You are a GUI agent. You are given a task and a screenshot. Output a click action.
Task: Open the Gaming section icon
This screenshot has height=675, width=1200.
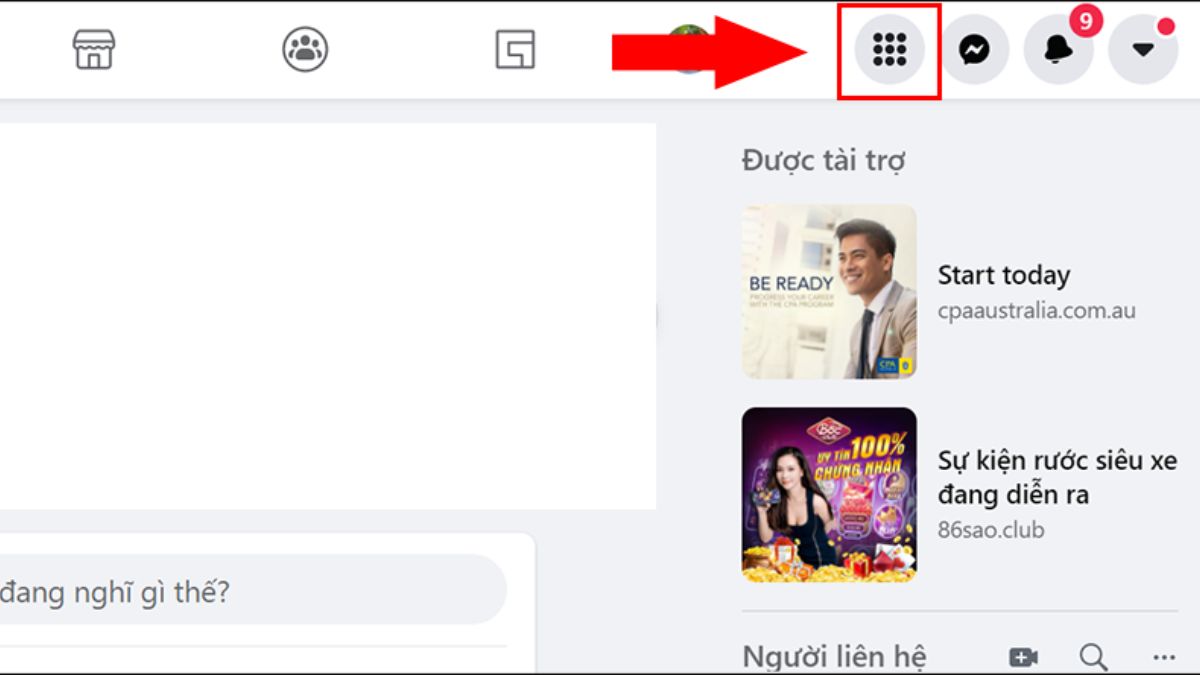pos(516,49)
